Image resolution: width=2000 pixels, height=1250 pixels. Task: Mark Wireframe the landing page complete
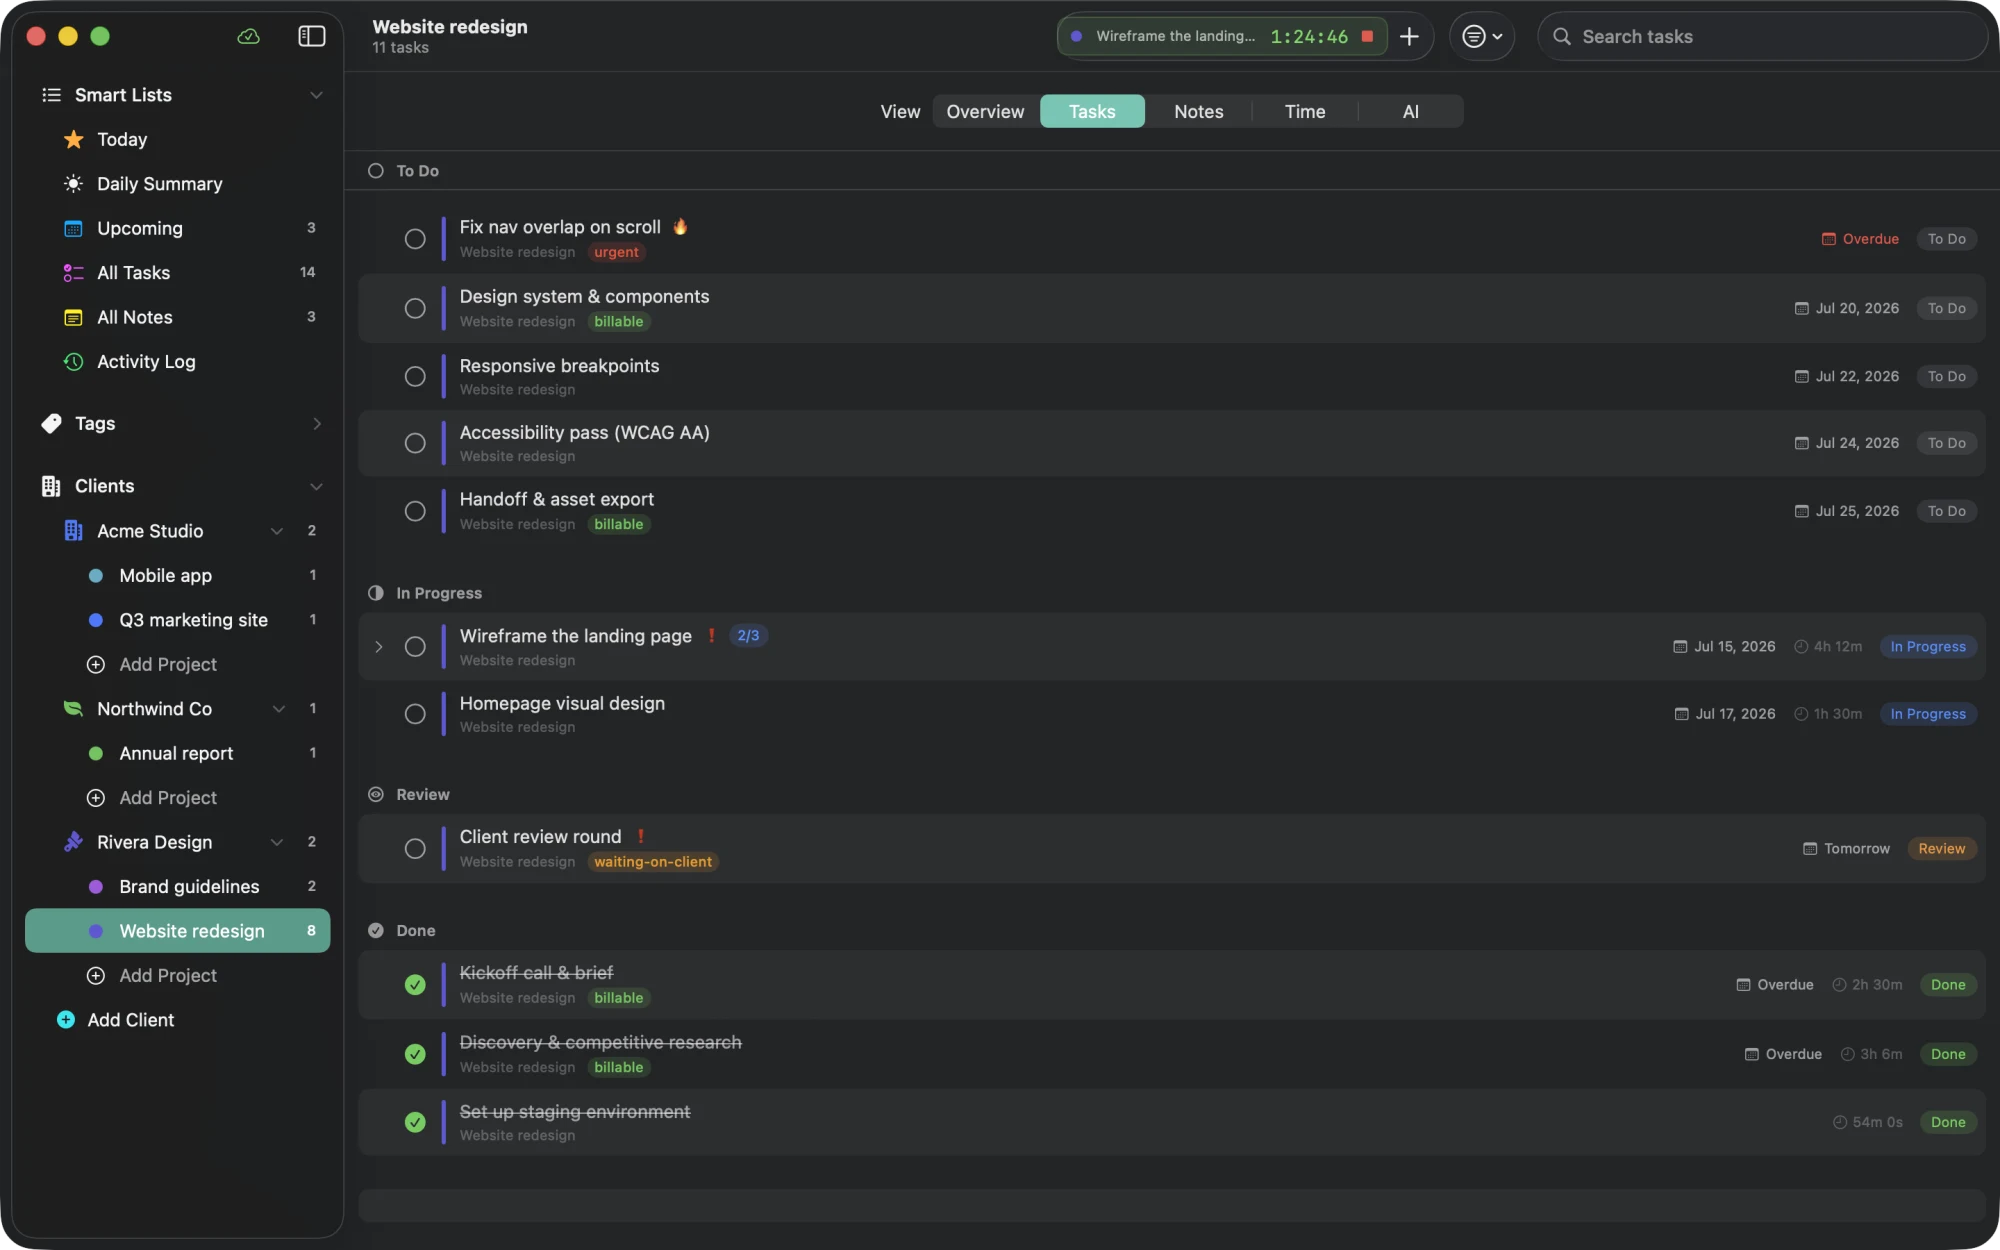pyautogui.click(x=415, y=647)
